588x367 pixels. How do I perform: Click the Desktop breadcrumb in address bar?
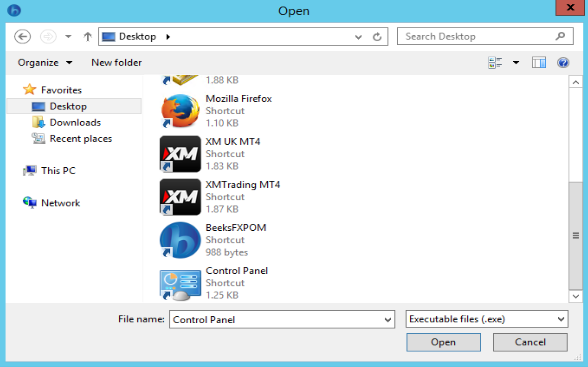137,37
